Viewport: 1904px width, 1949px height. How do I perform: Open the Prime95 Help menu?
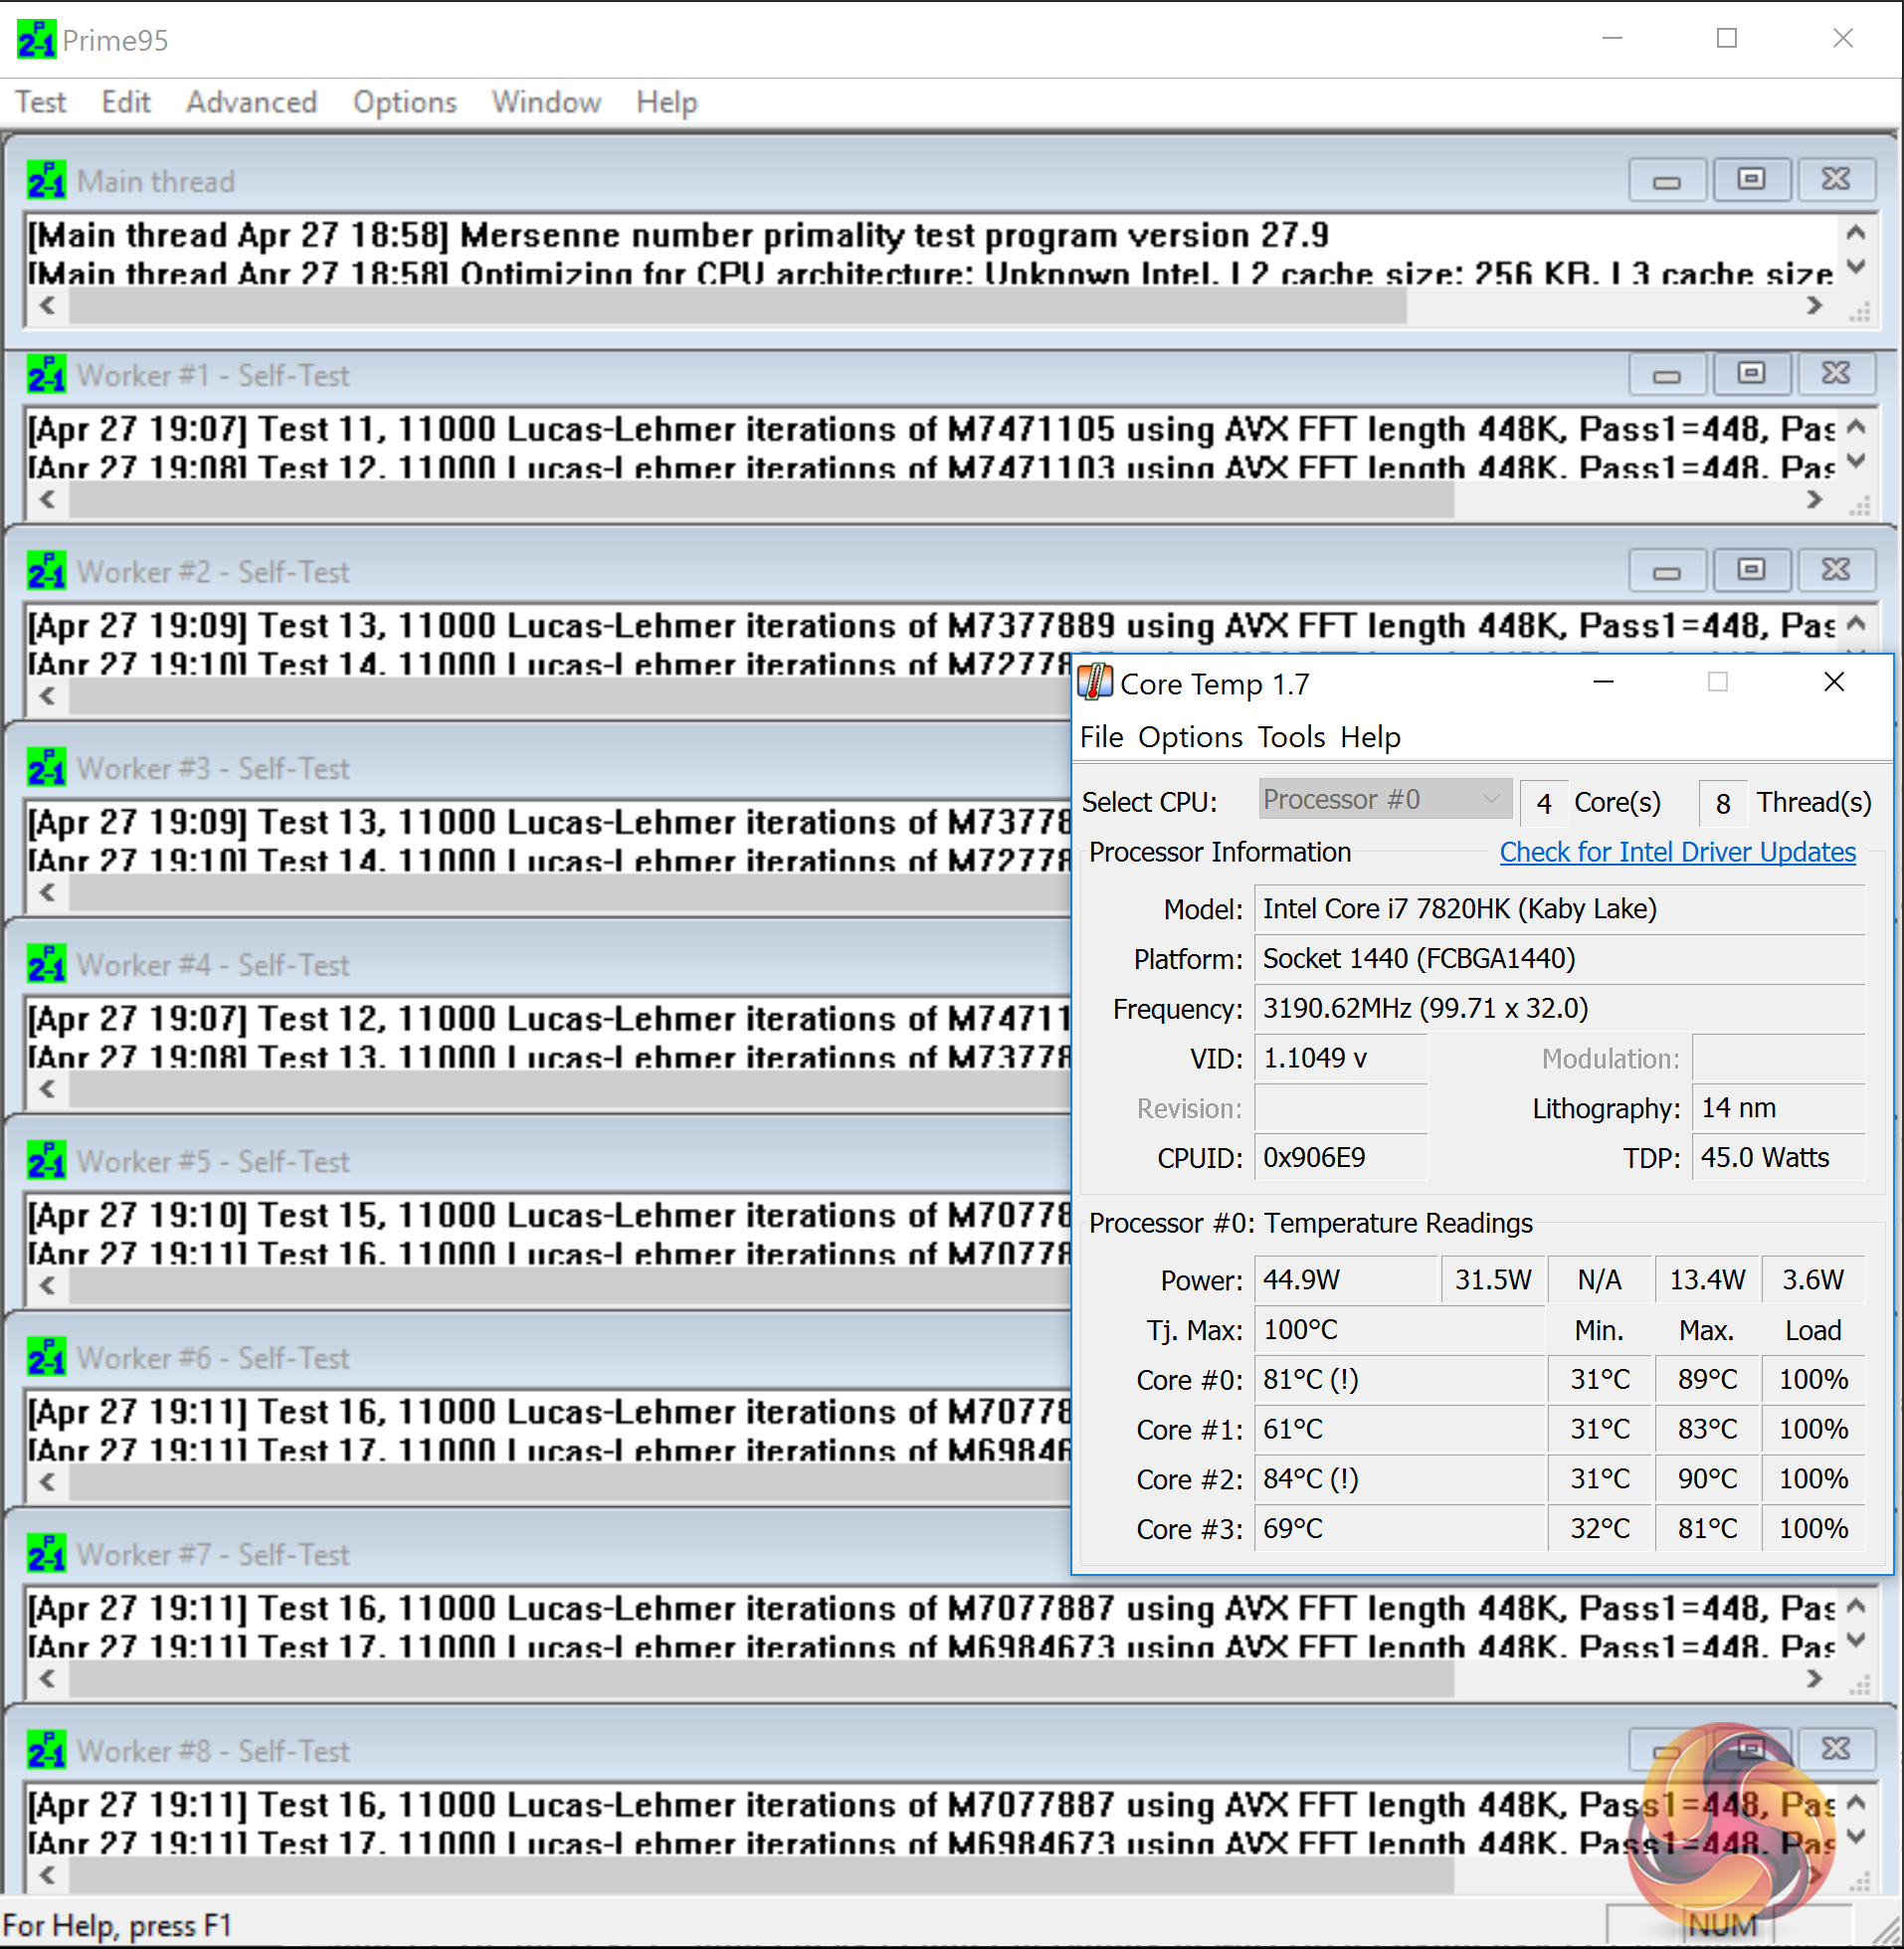[x=666, y=102]
